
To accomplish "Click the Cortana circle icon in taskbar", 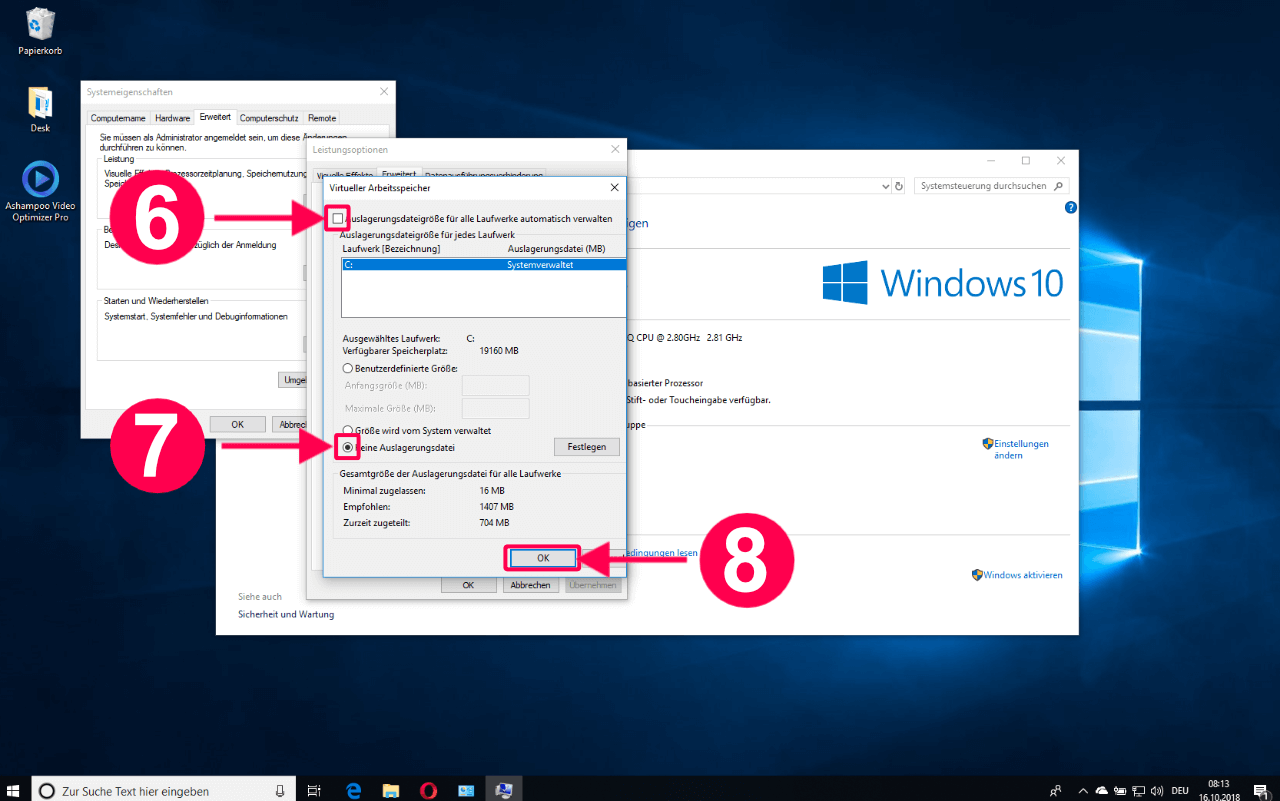I will point(46,790).
